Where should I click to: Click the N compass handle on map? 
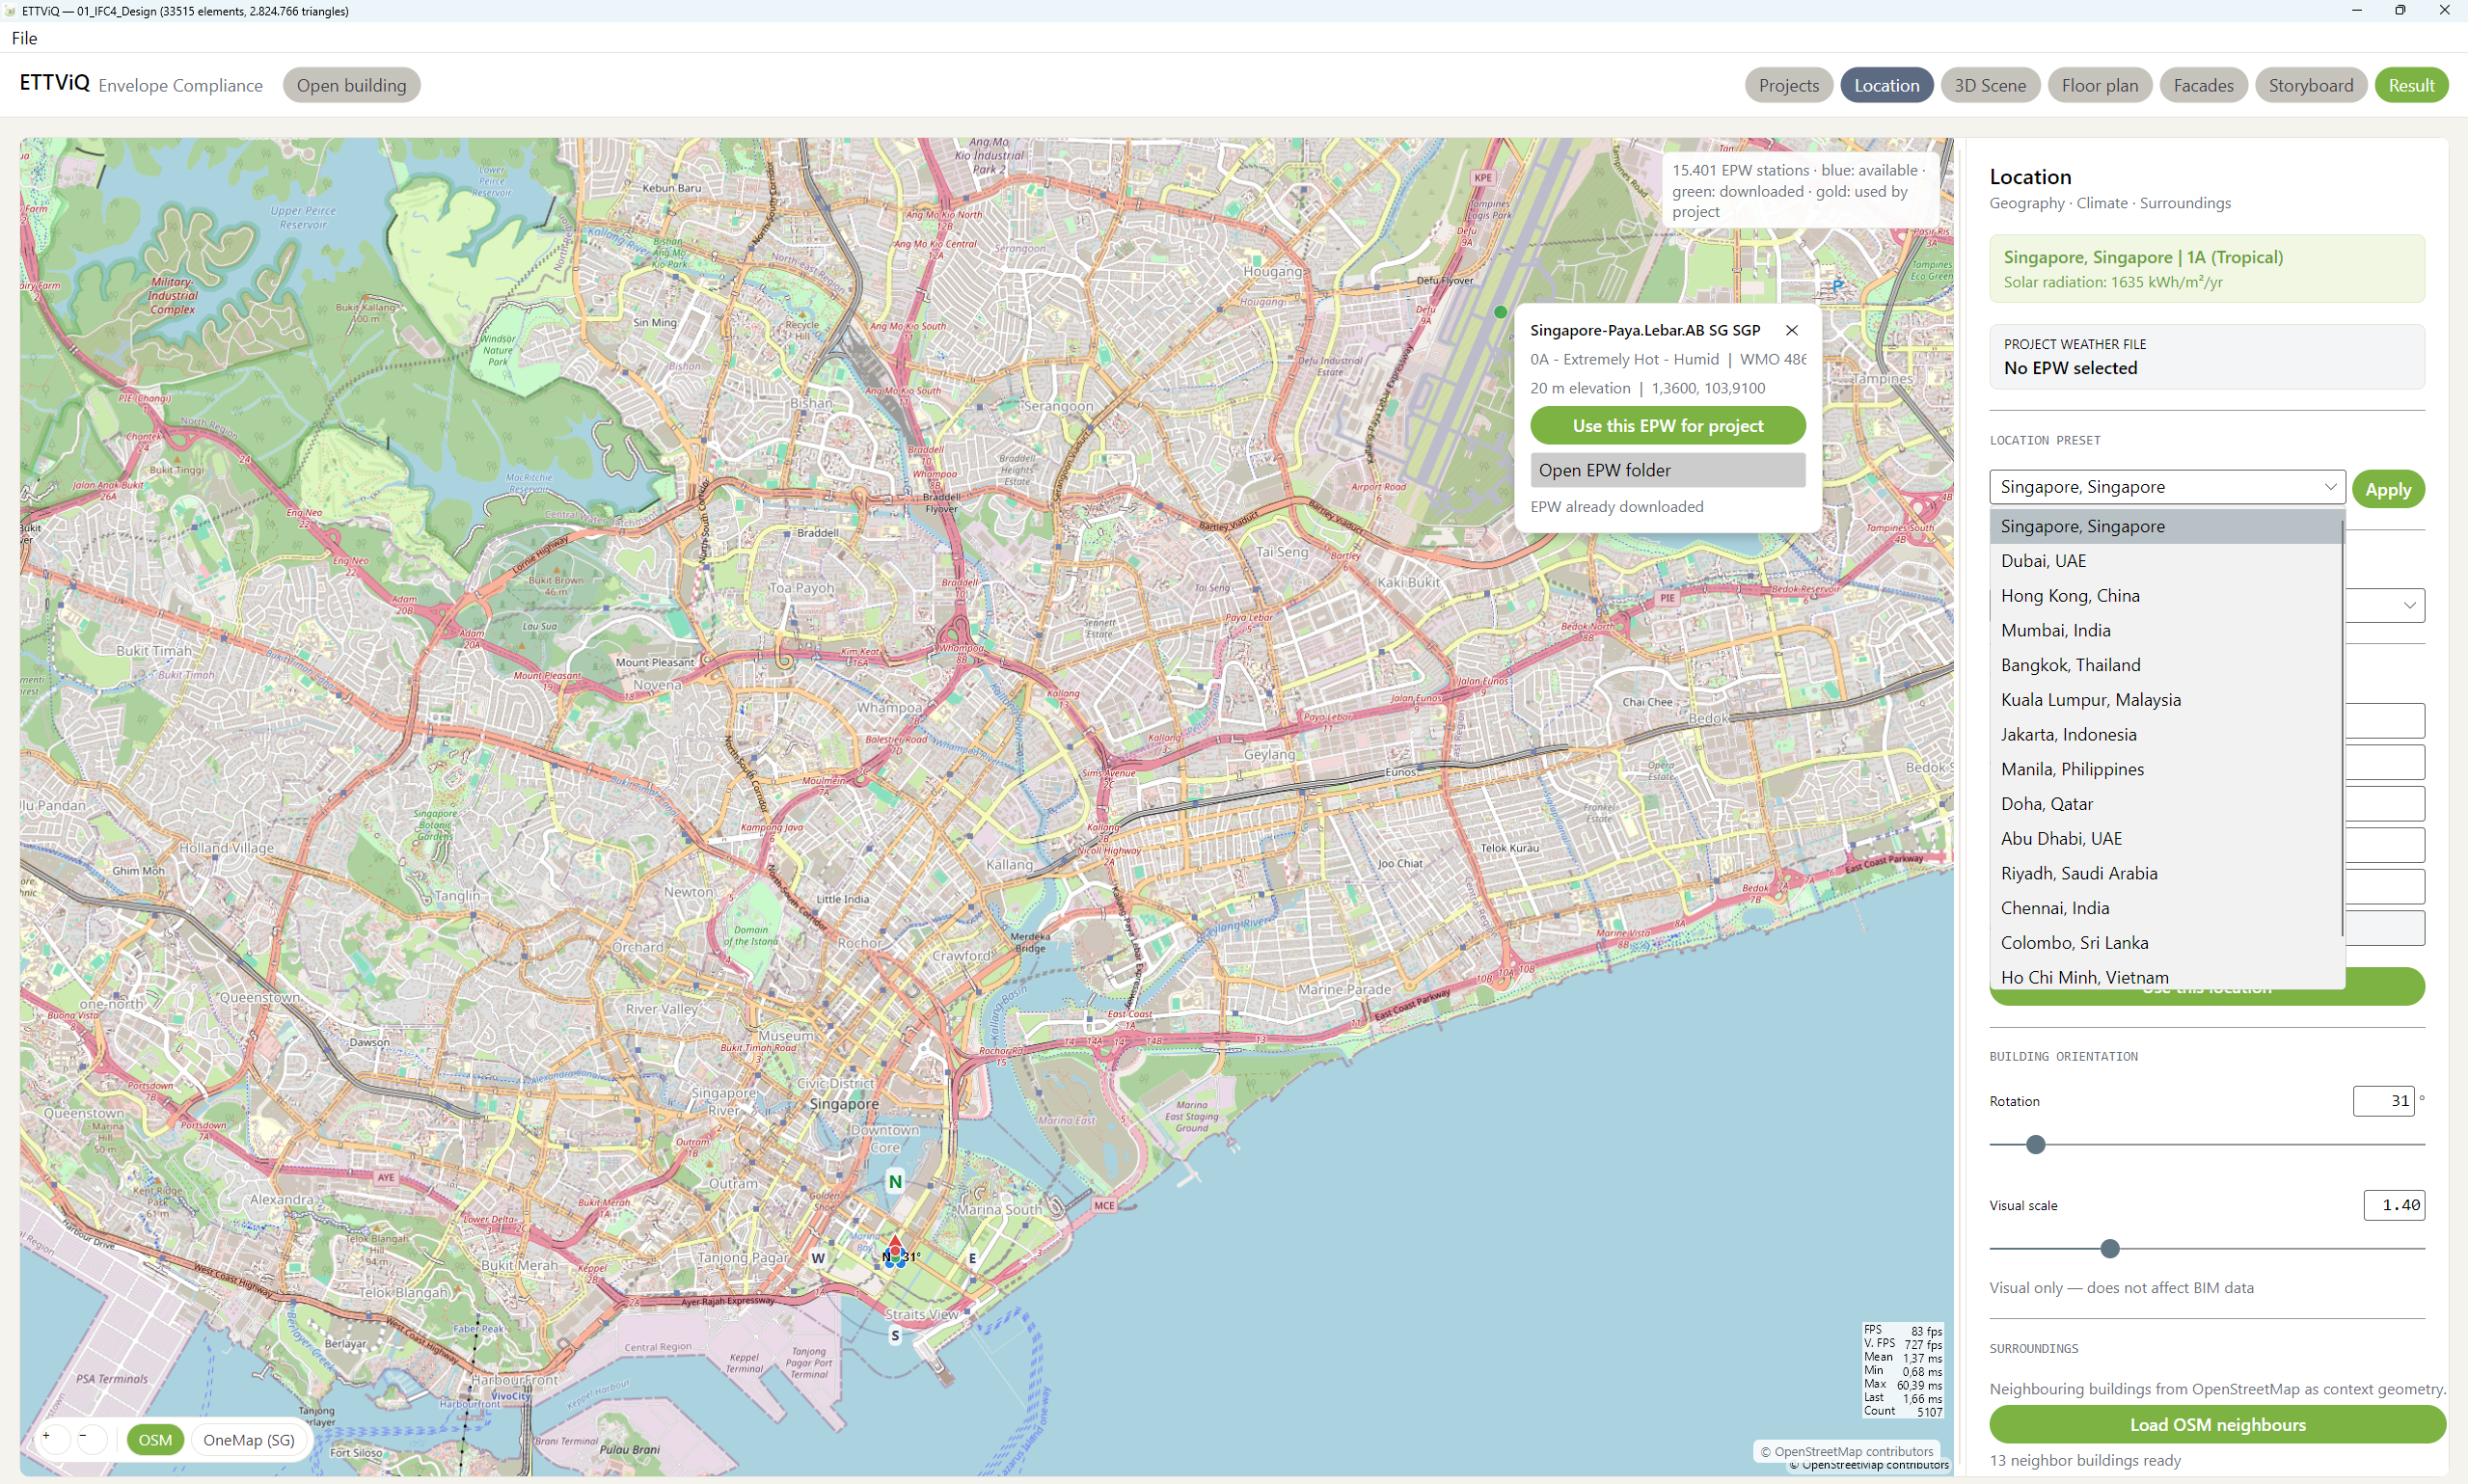[895, 1181]
